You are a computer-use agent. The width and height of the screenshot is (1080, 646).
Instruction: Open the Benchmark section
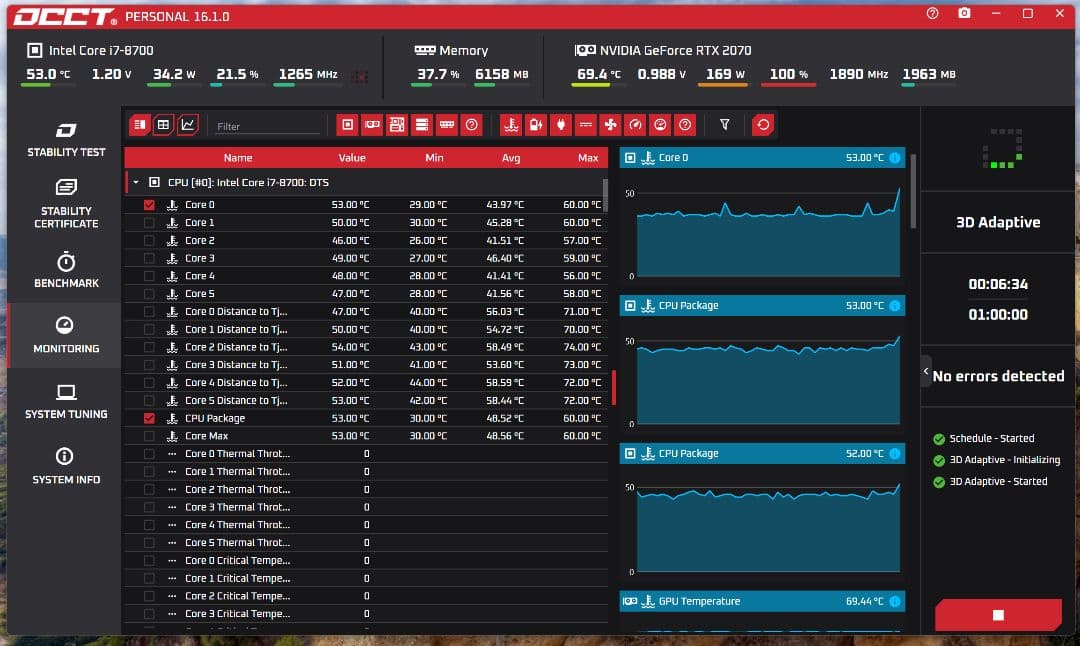66,270
